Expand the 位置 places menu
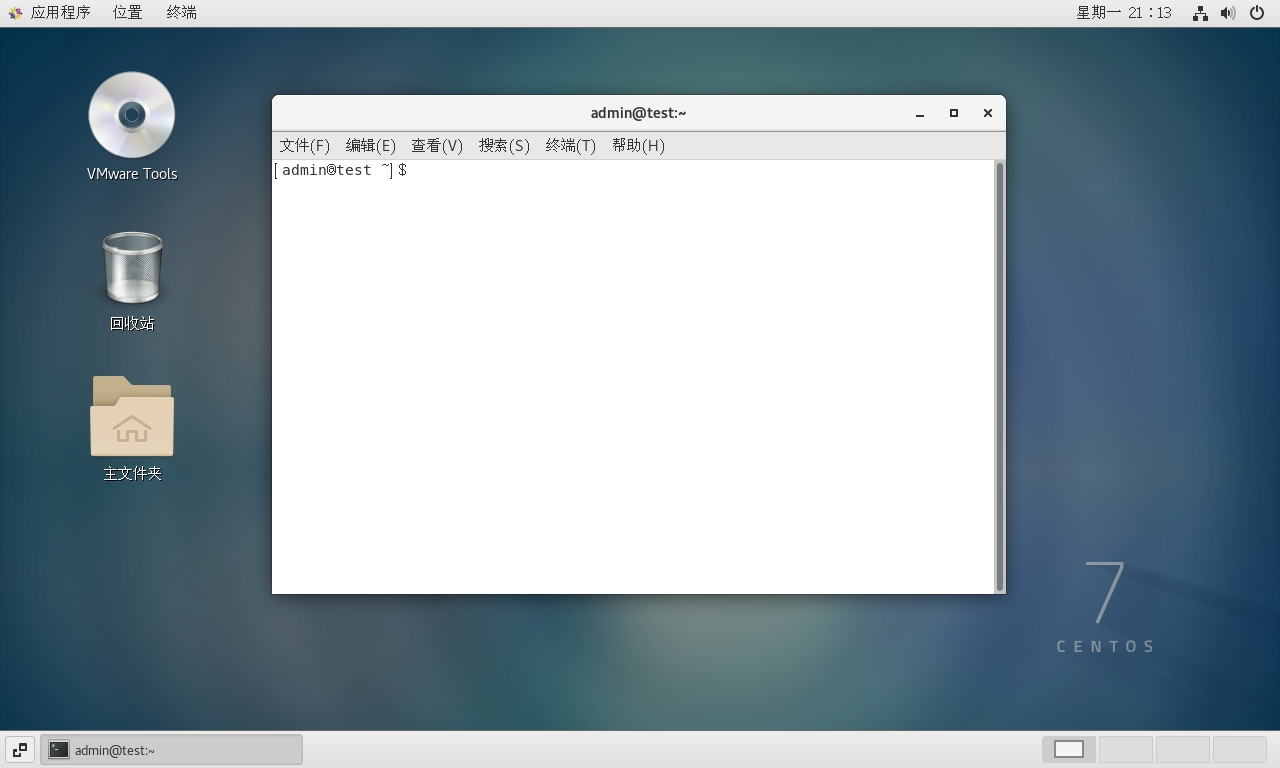Image resolution: width=1280 pixels, height=768 pixels. 127,13
